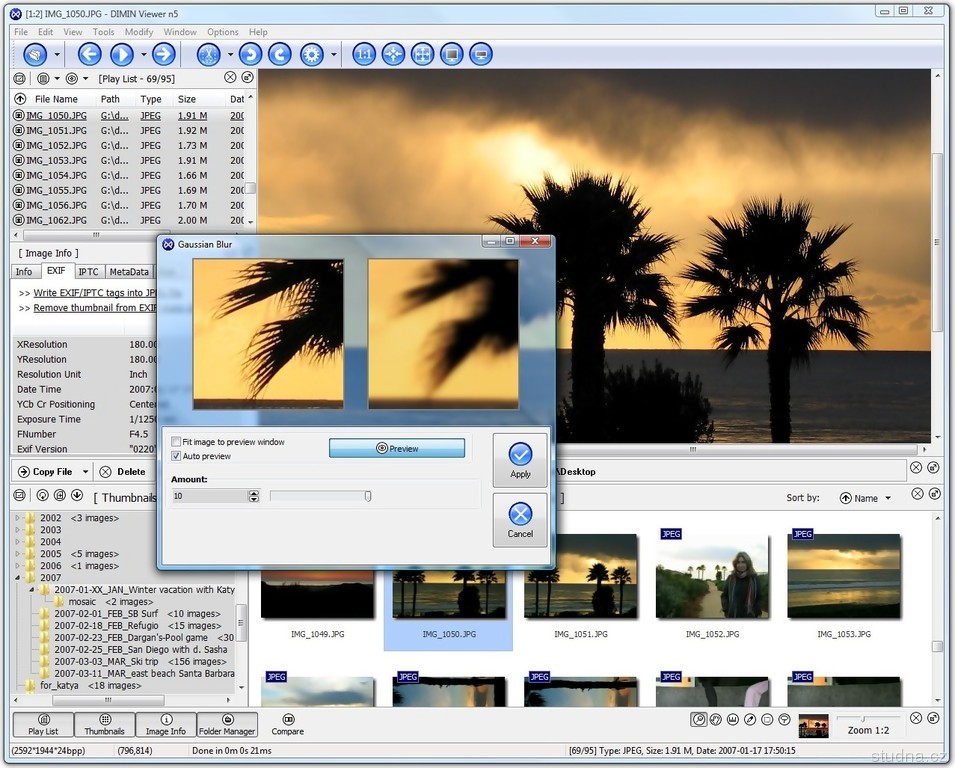The height and width of the screenshot is (768, 955).
Task: Open the settings gear icon in toolbar
Action: pyautogui.click(x=312, y=54)
